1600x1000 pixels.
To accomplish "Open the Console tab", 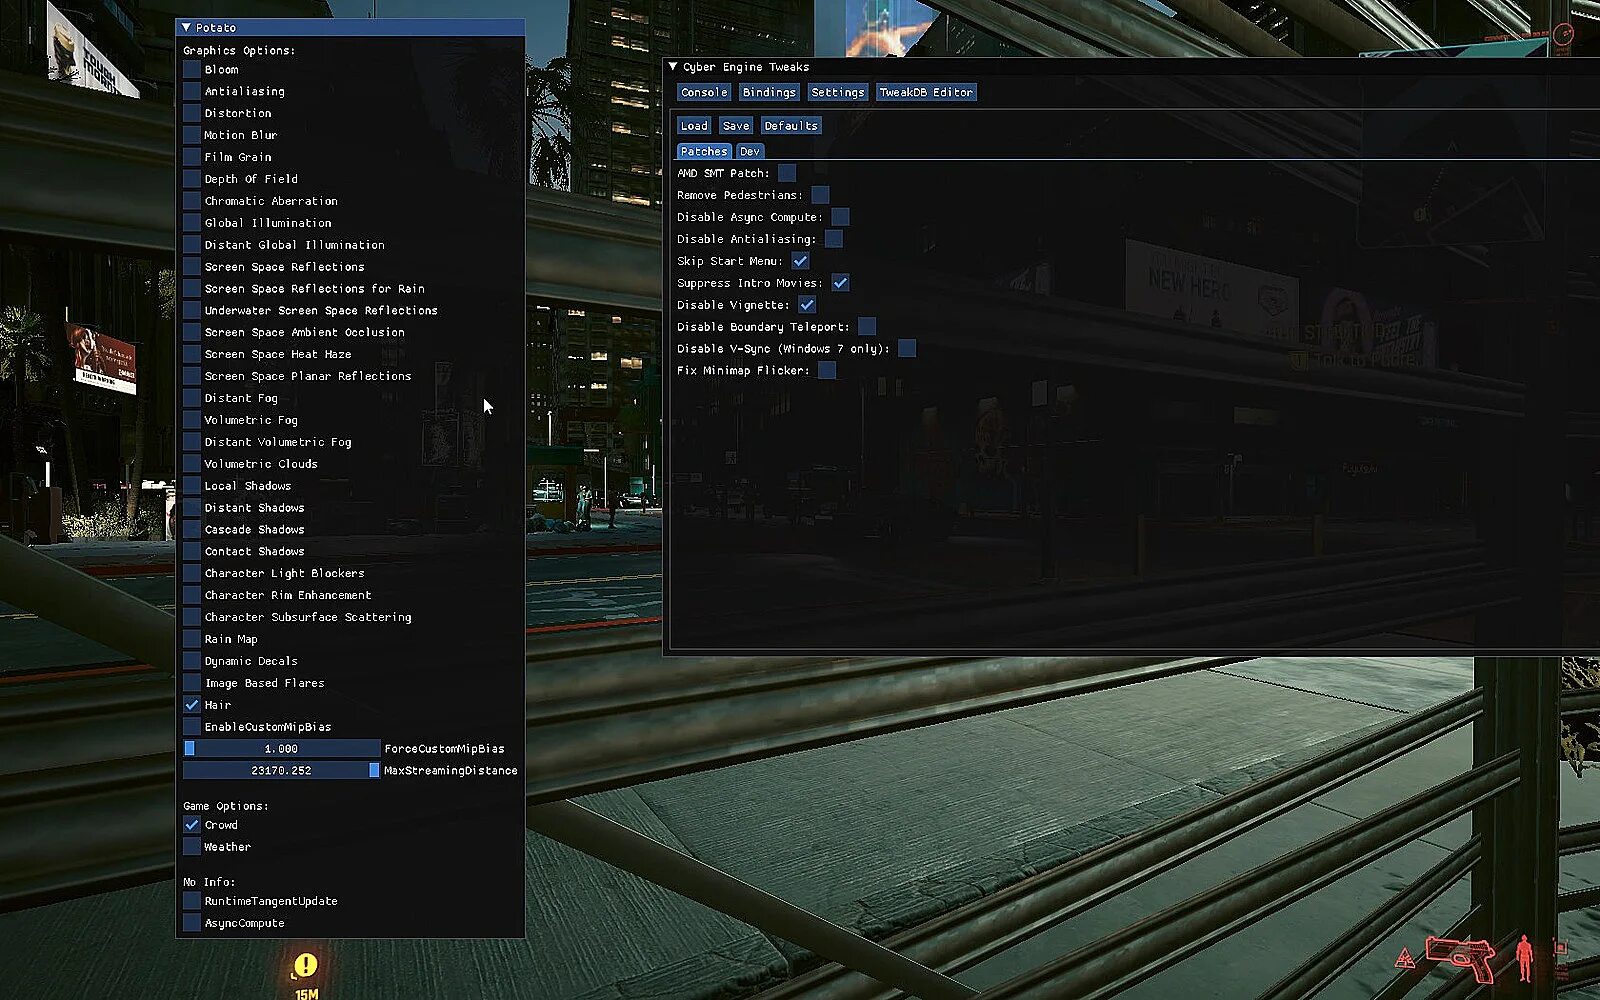I will 704,92.
